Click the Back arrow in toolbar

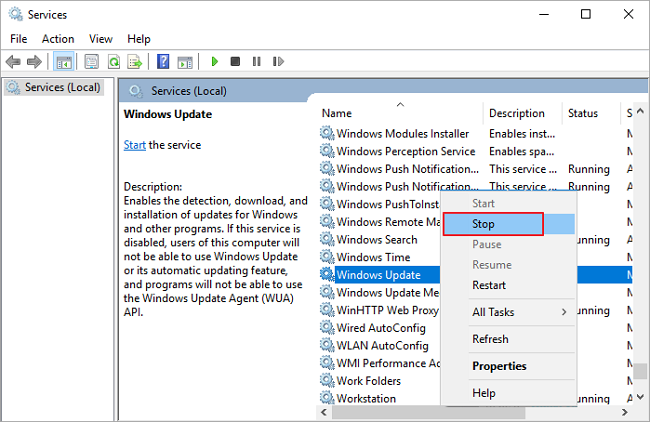(14, 61)
